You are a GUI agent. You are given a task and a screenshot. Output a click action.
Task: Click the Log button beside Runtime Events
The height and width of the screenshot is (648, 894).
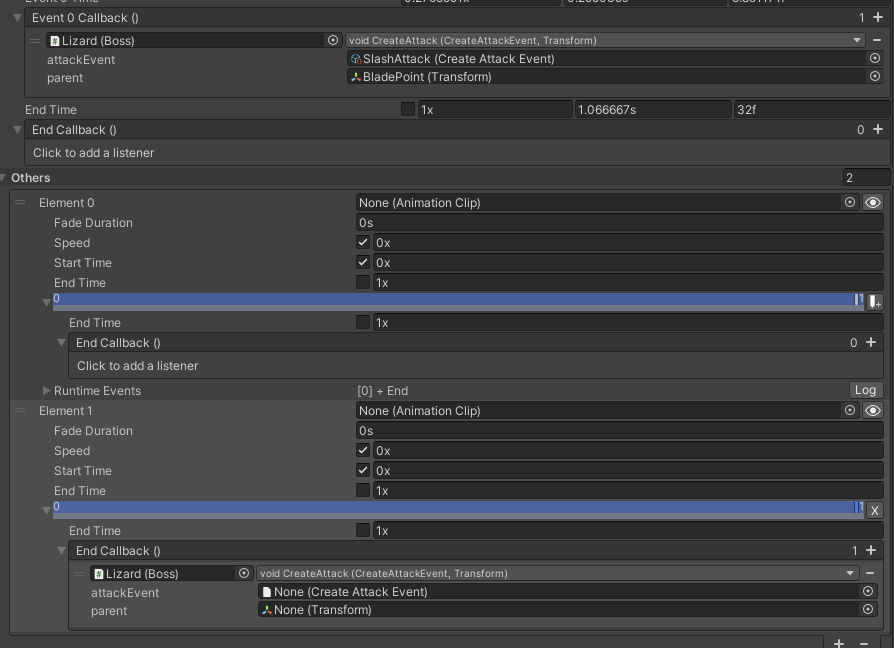(866, 390)
